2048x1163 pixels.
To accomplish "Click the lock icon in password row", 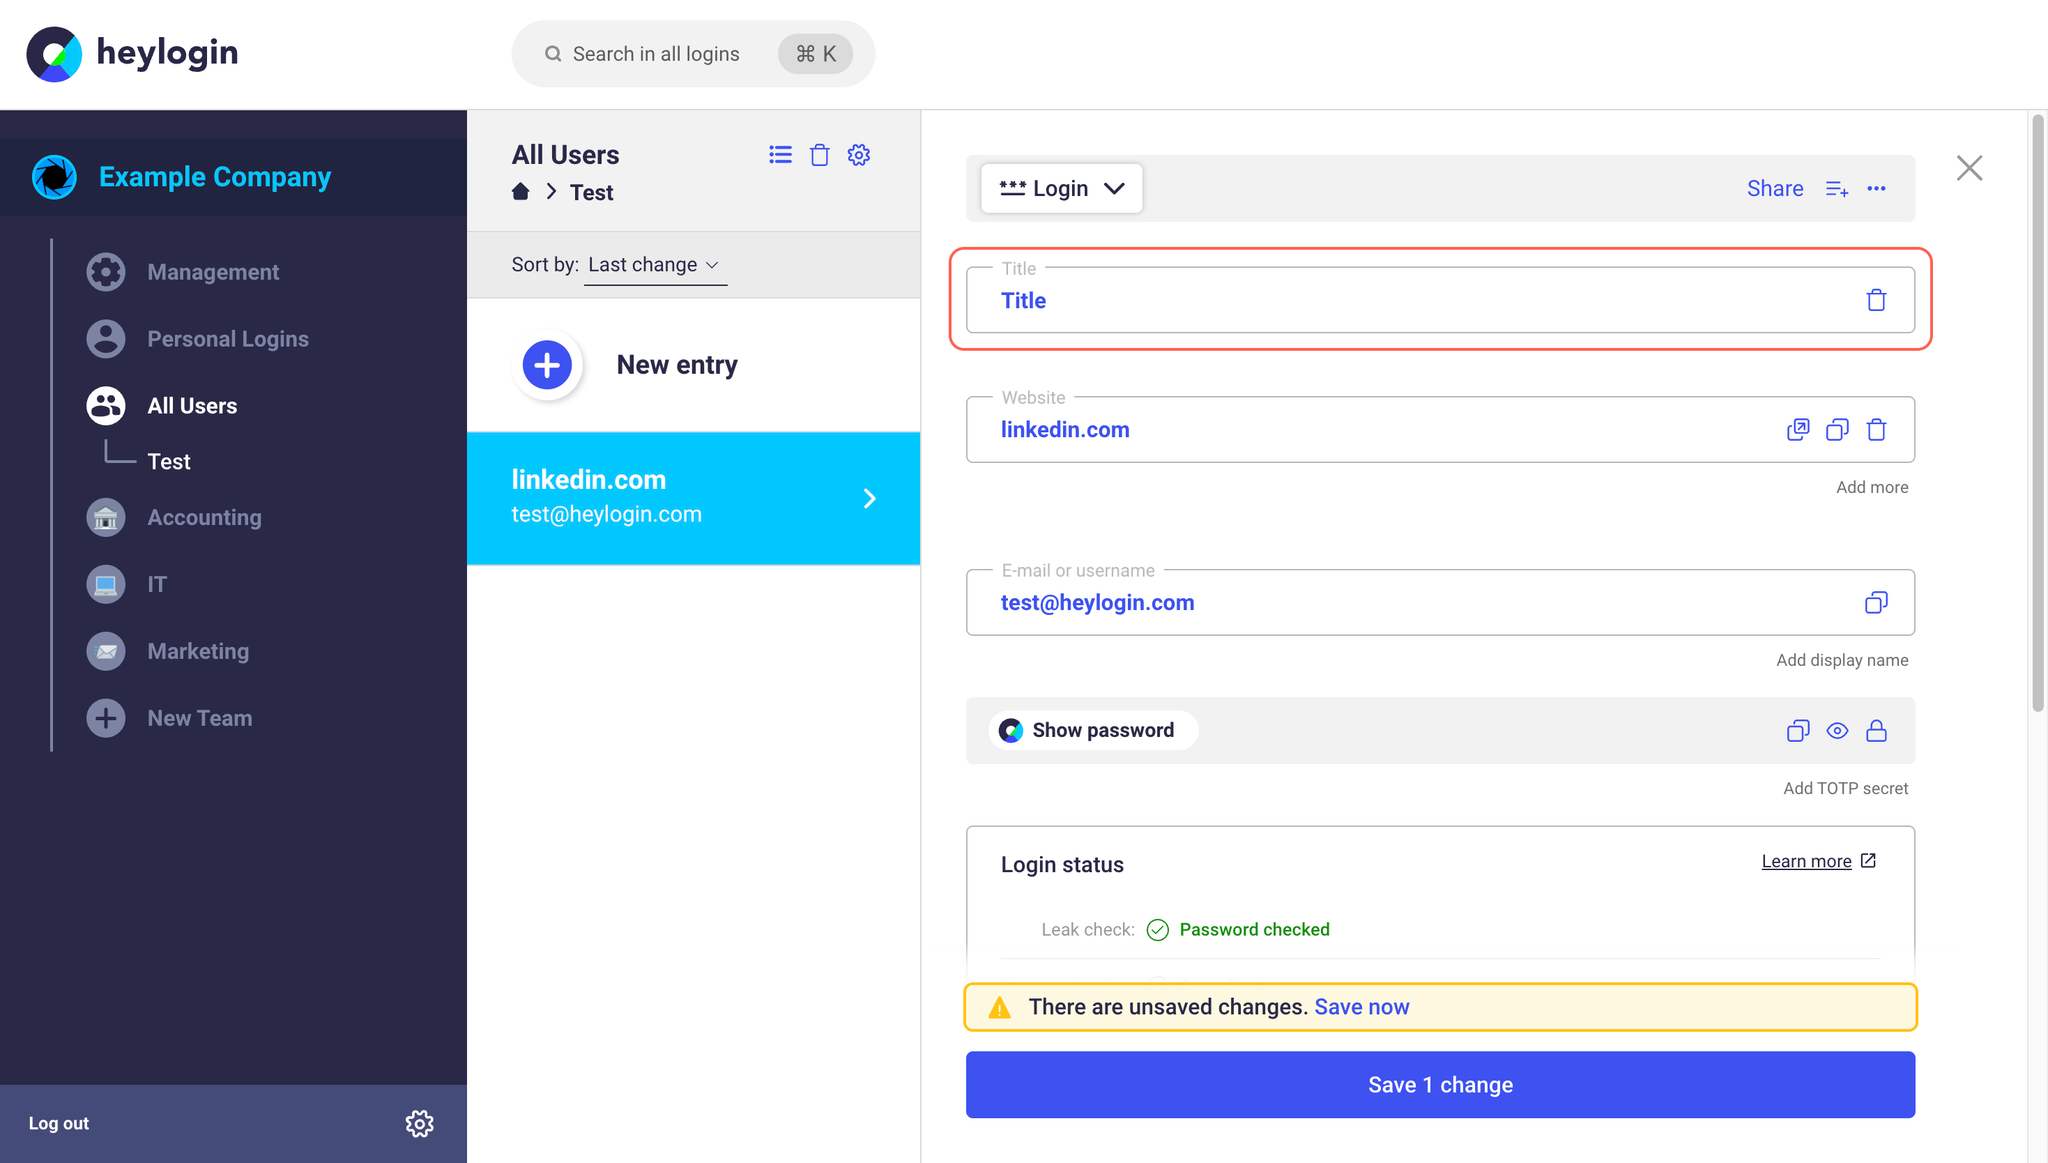I will [1876, 731].
